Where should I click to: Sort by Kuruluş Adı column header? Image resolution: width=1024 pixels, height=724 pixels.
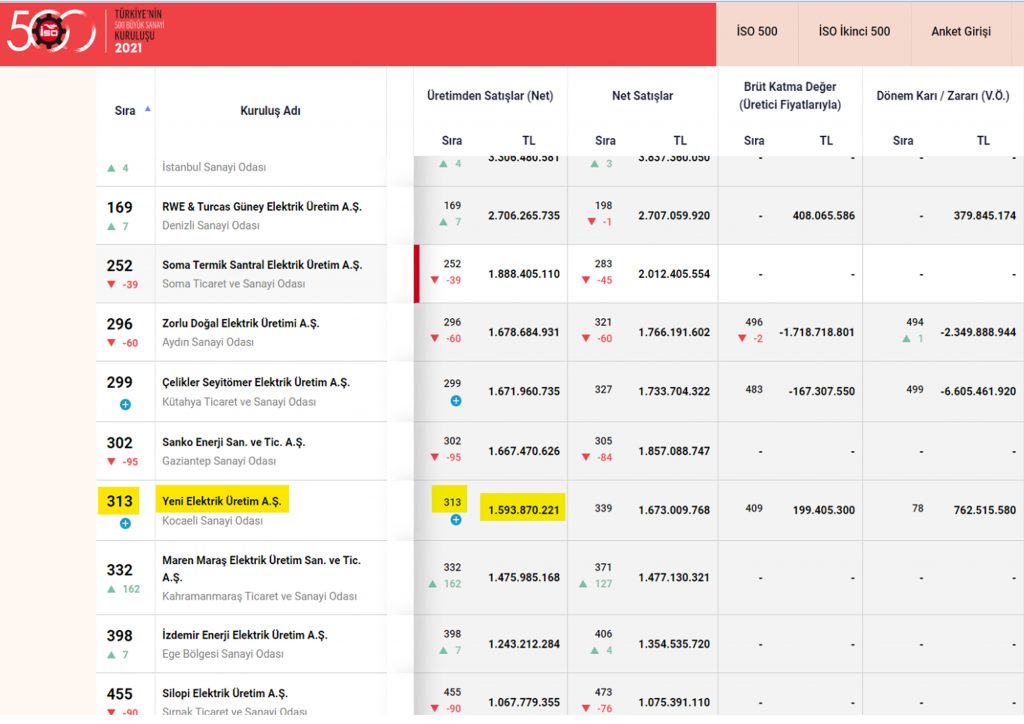click(270, 111)
